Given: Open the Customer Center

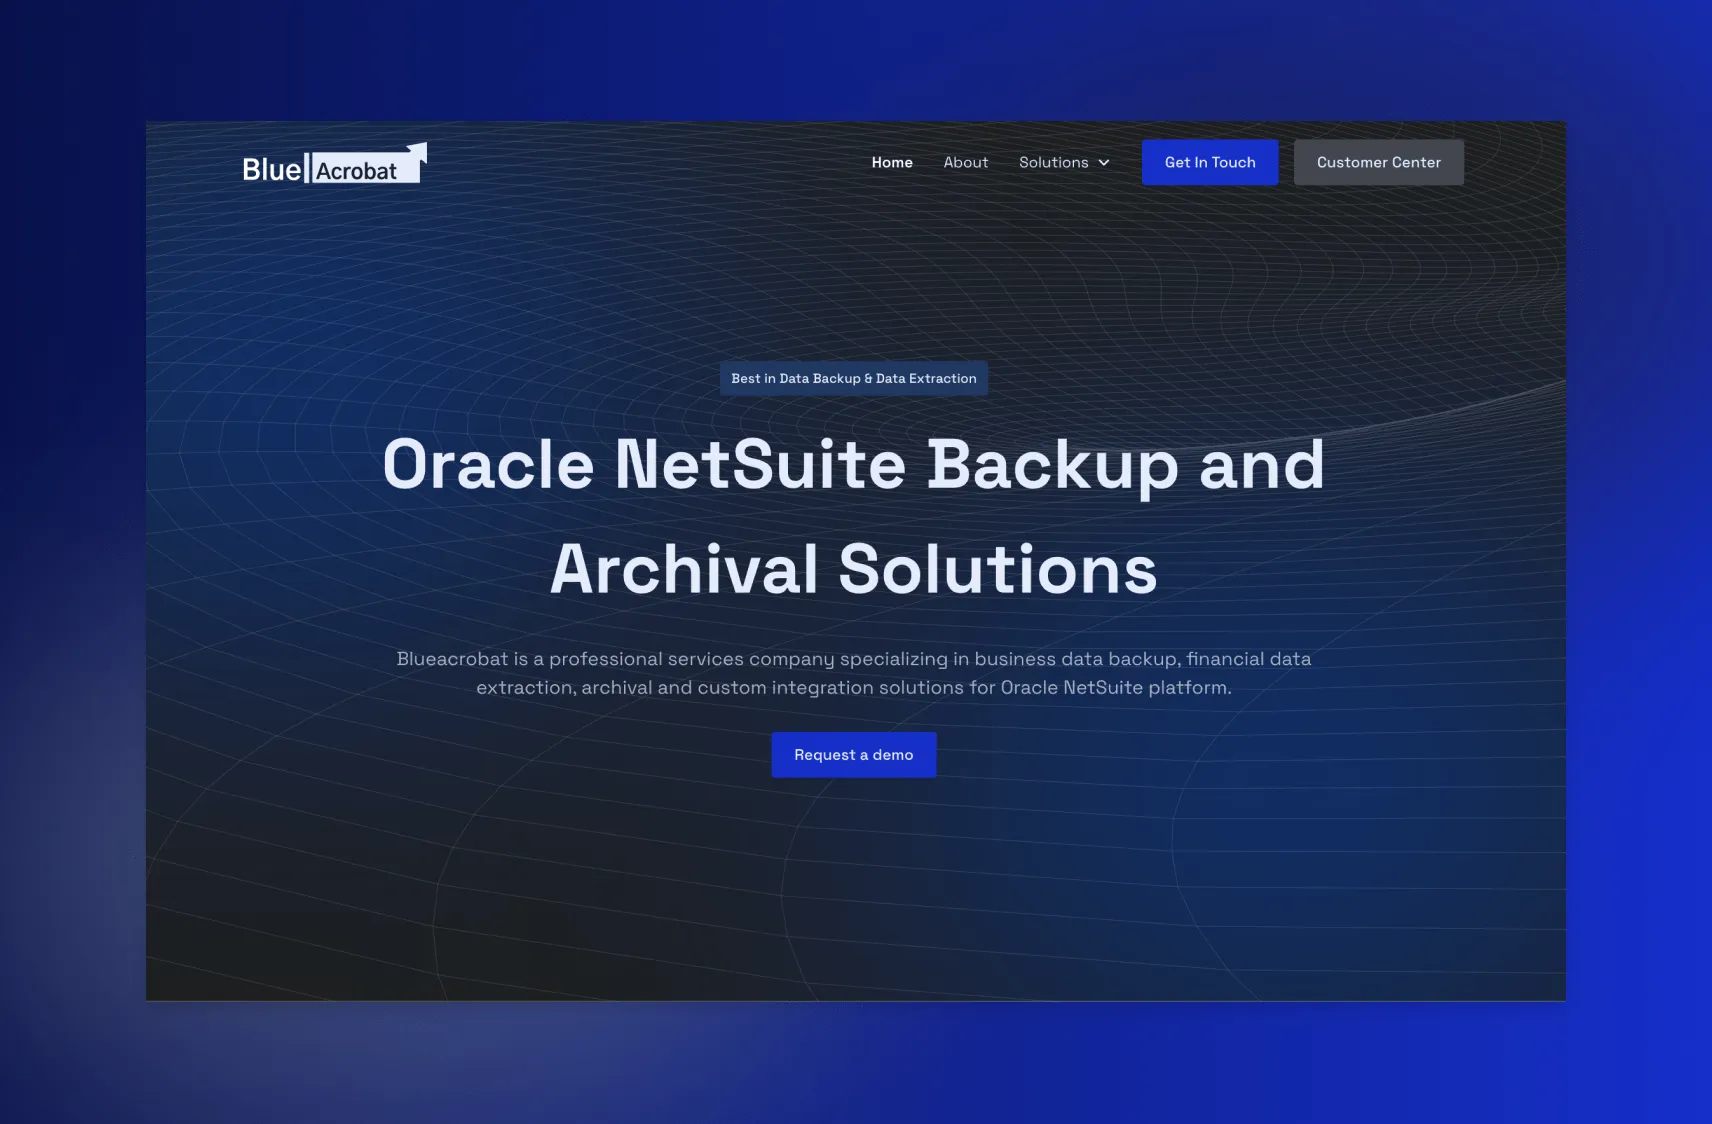Looking at the screenshot, I should tap(1378, 162).
